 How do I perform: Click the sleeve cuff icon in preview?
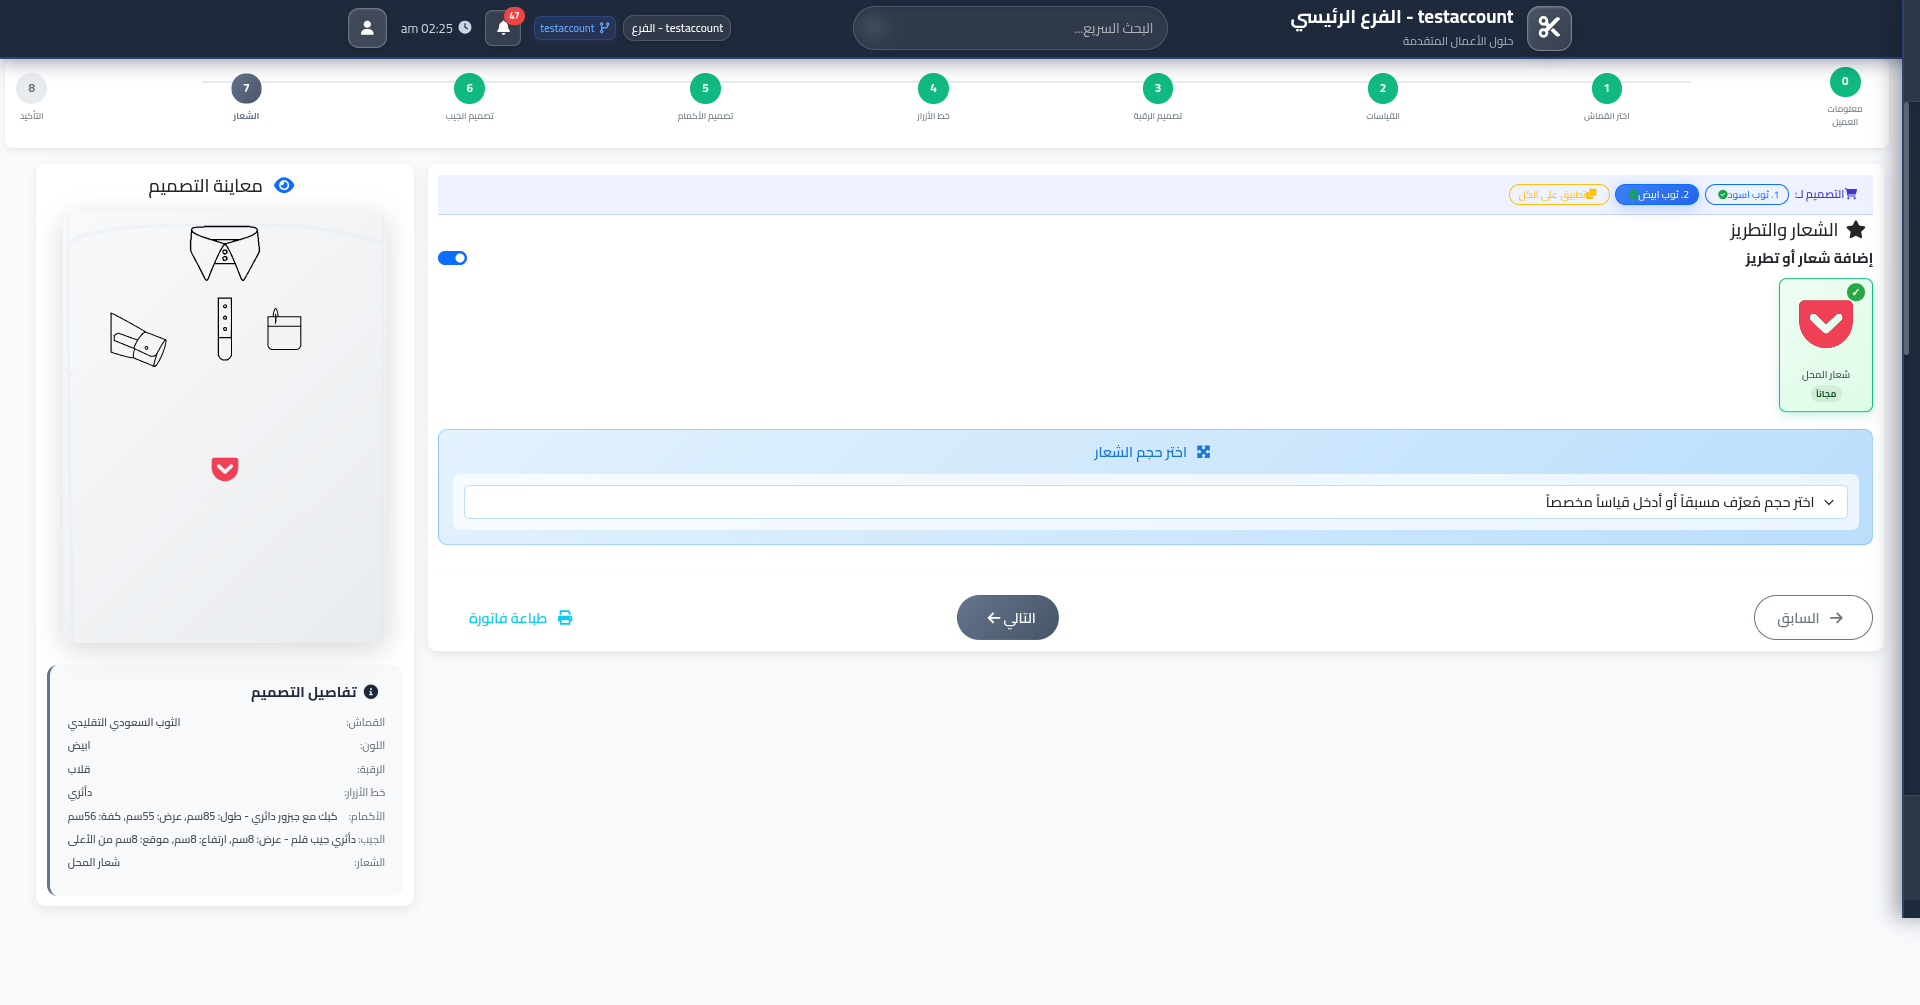pyautogui.click(x=138, y=340)
